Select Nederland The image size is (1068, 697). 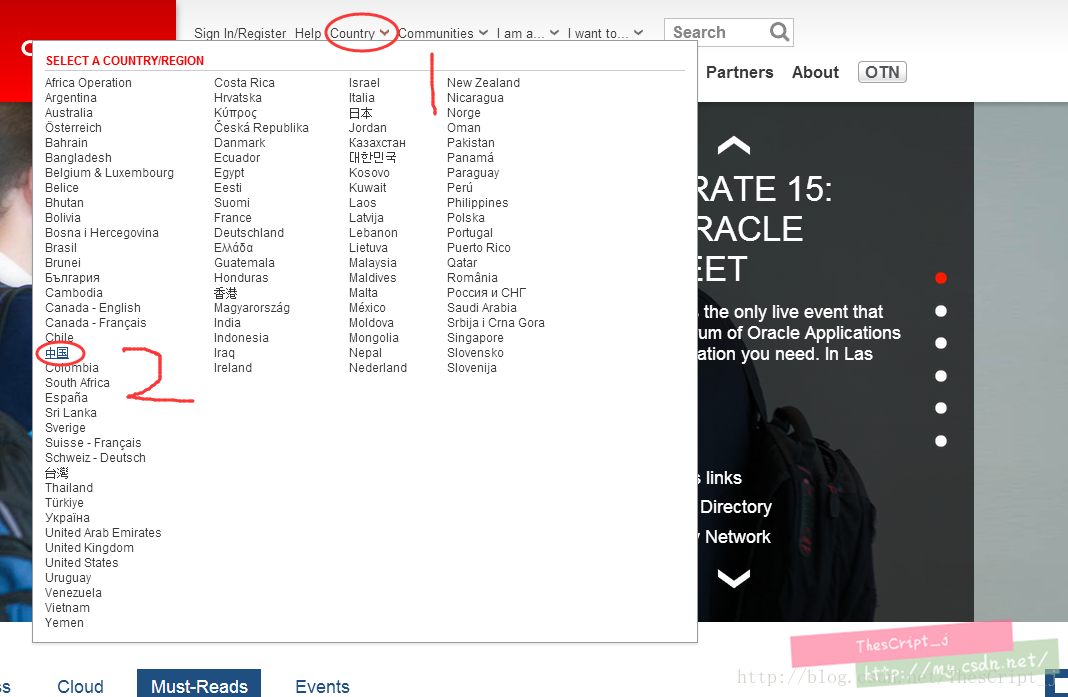click(x=378, y=368)
